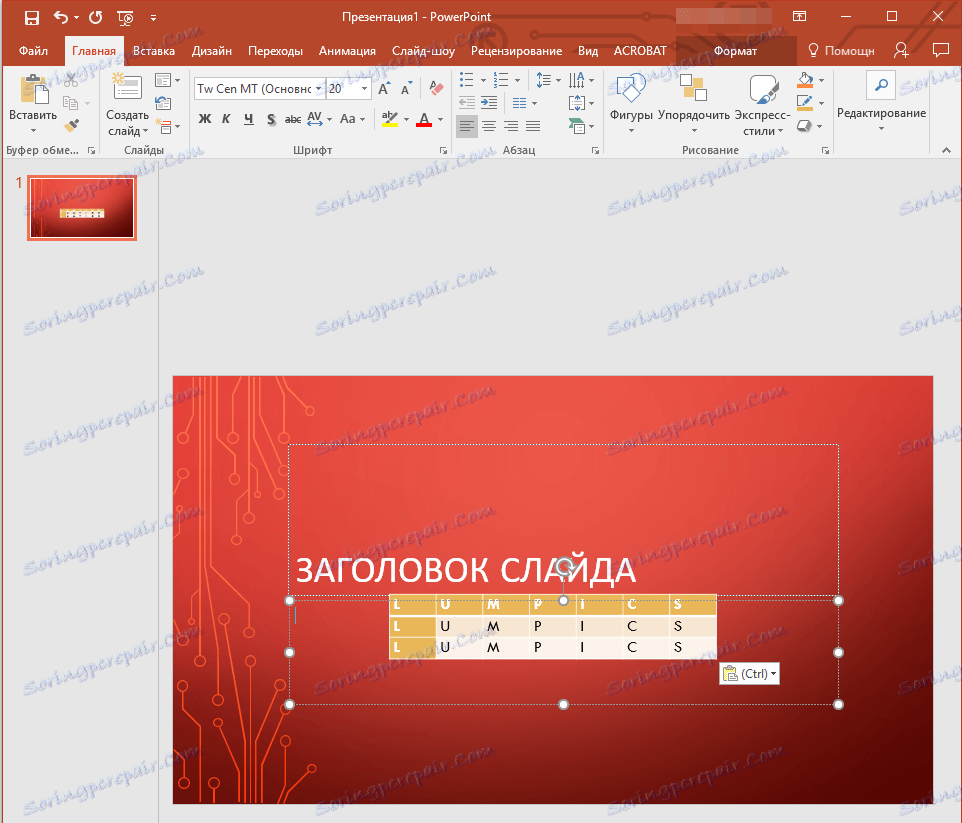Screen dimensions: 962x823
Task: Select the Format Painter brush
Action: (71, 125)
